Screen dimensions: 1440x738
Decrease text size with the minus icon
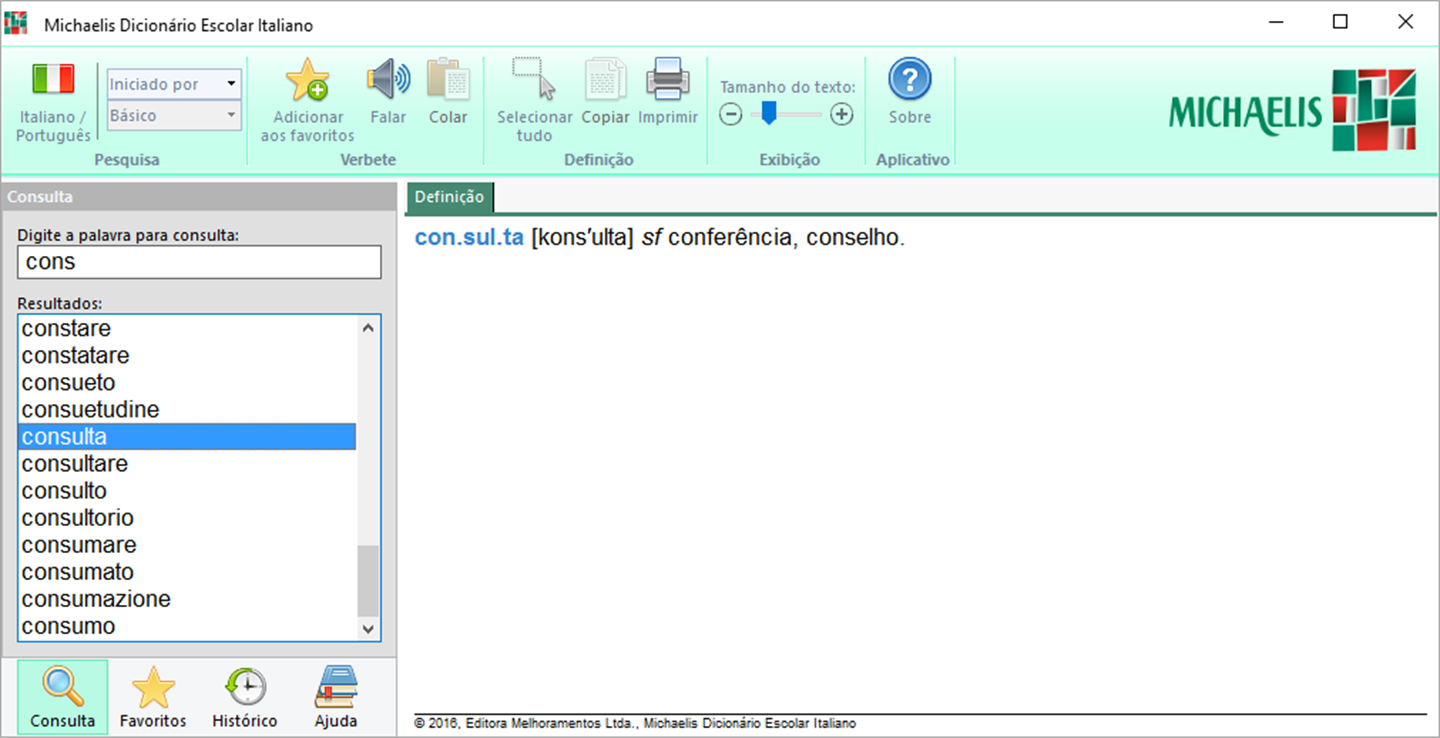[731, 115]
